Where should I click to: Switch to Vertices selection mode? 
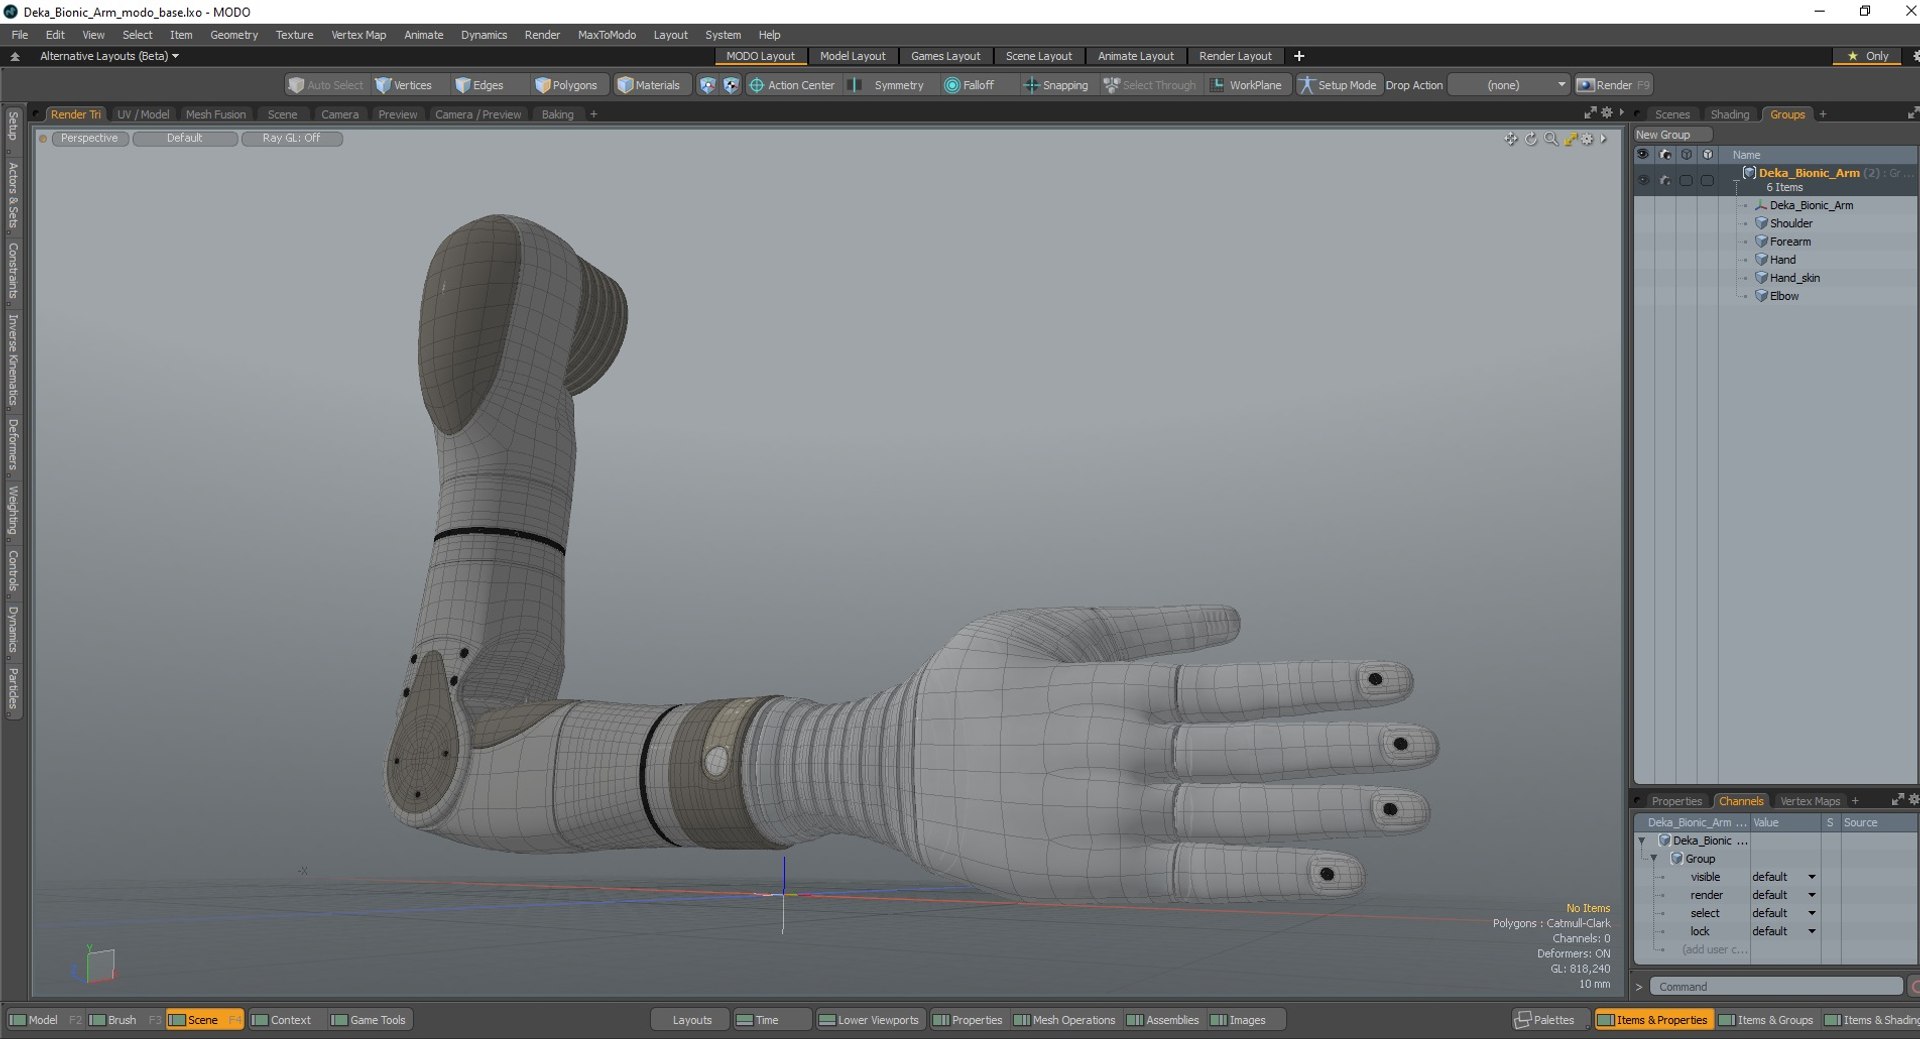(x=403, y=85)
